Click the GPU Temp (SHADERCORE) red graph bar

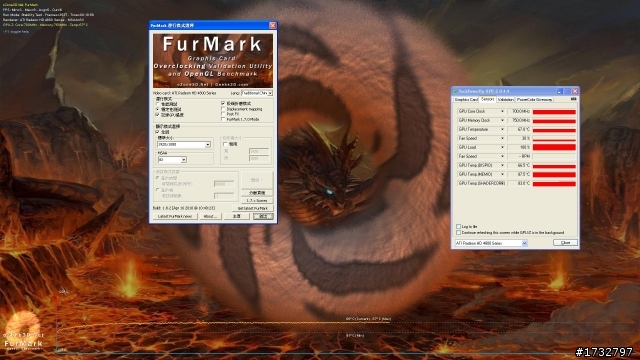554,184
